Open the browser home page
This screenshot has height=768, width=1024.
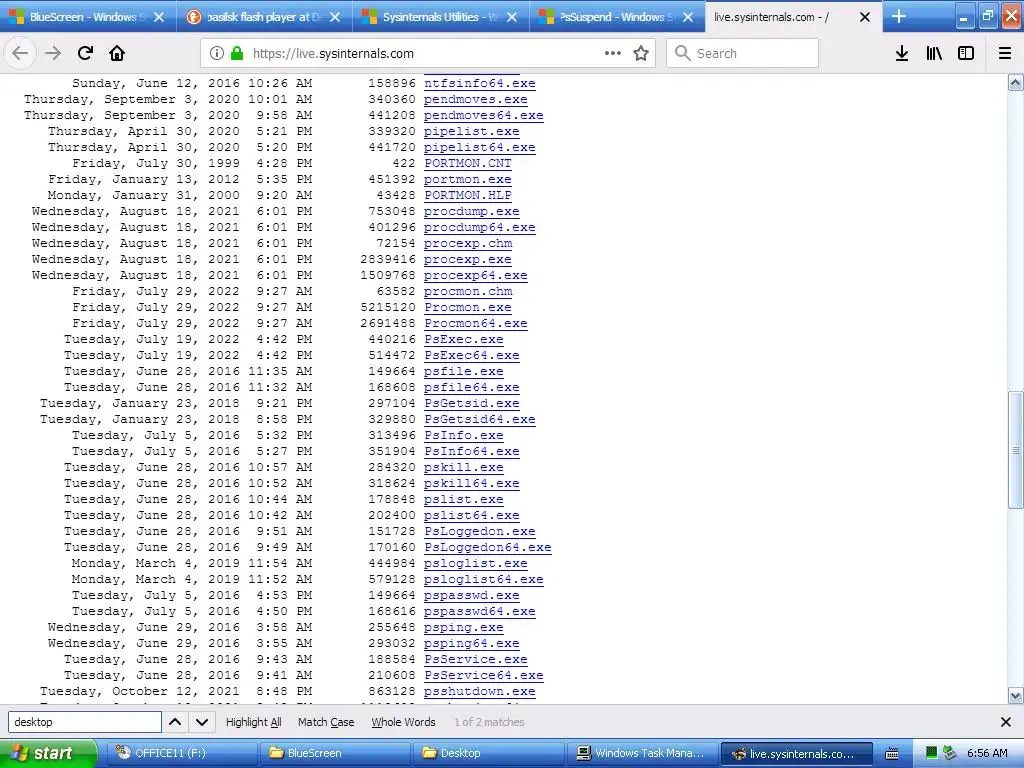117,54
